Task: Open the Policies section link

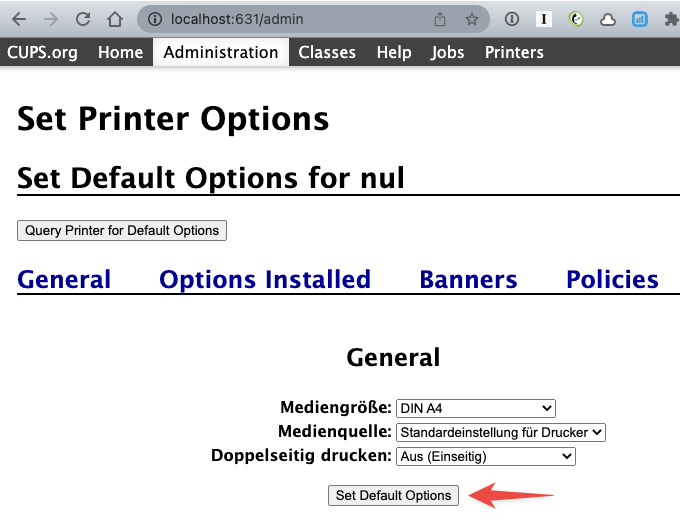Action: point(612,279)
